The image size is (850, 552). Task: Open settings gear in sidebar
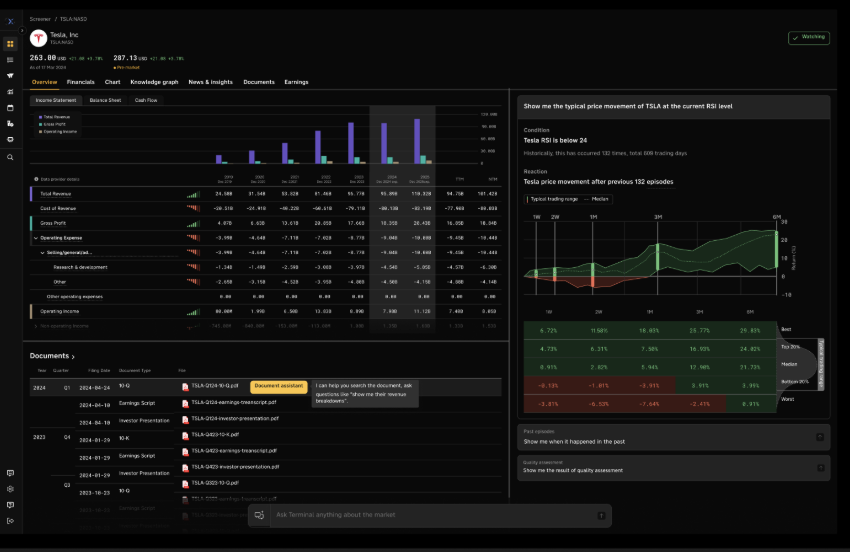10,489
